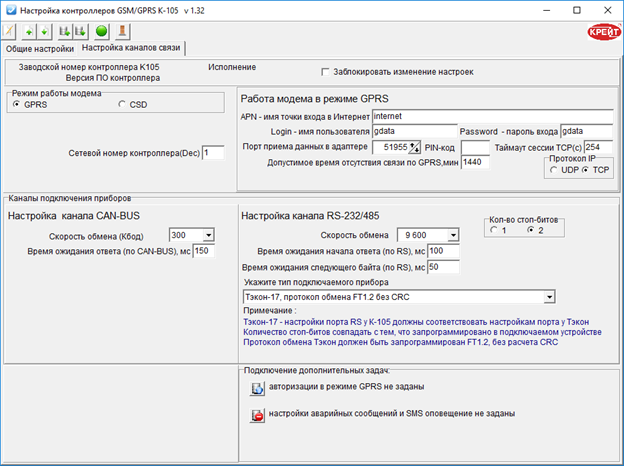Click the APN access point input field

tap(493, 116)
